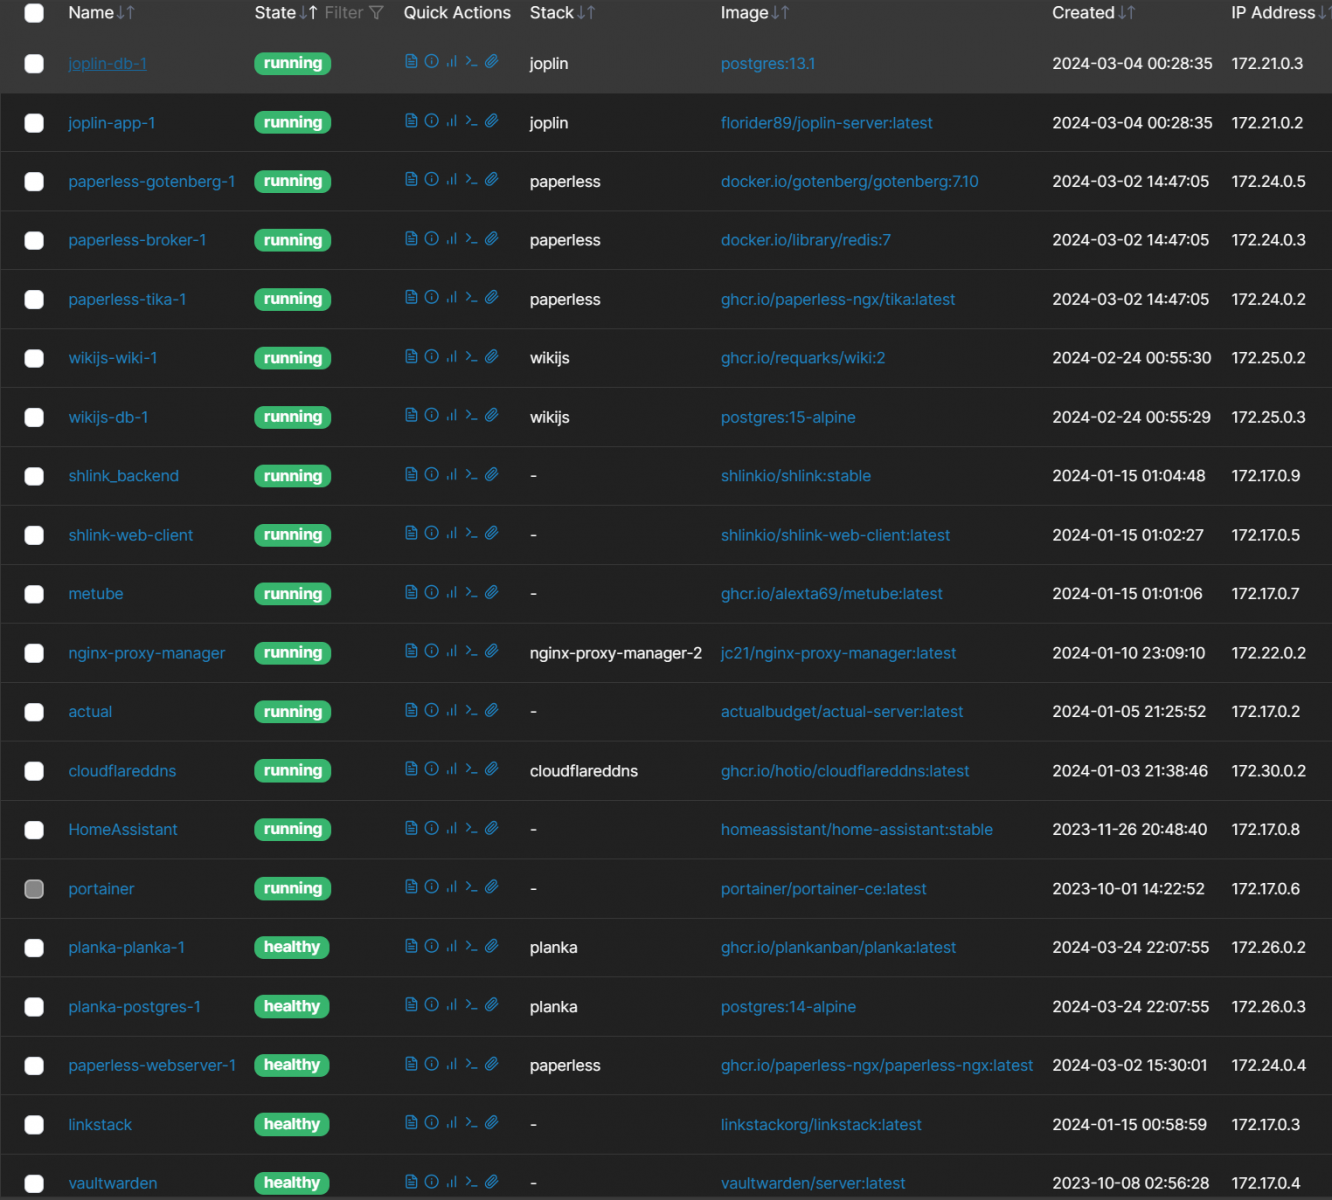Click running badge for nginx-proxy-manager
This screenshot has height=1200, width=1332.
point(292,653)
